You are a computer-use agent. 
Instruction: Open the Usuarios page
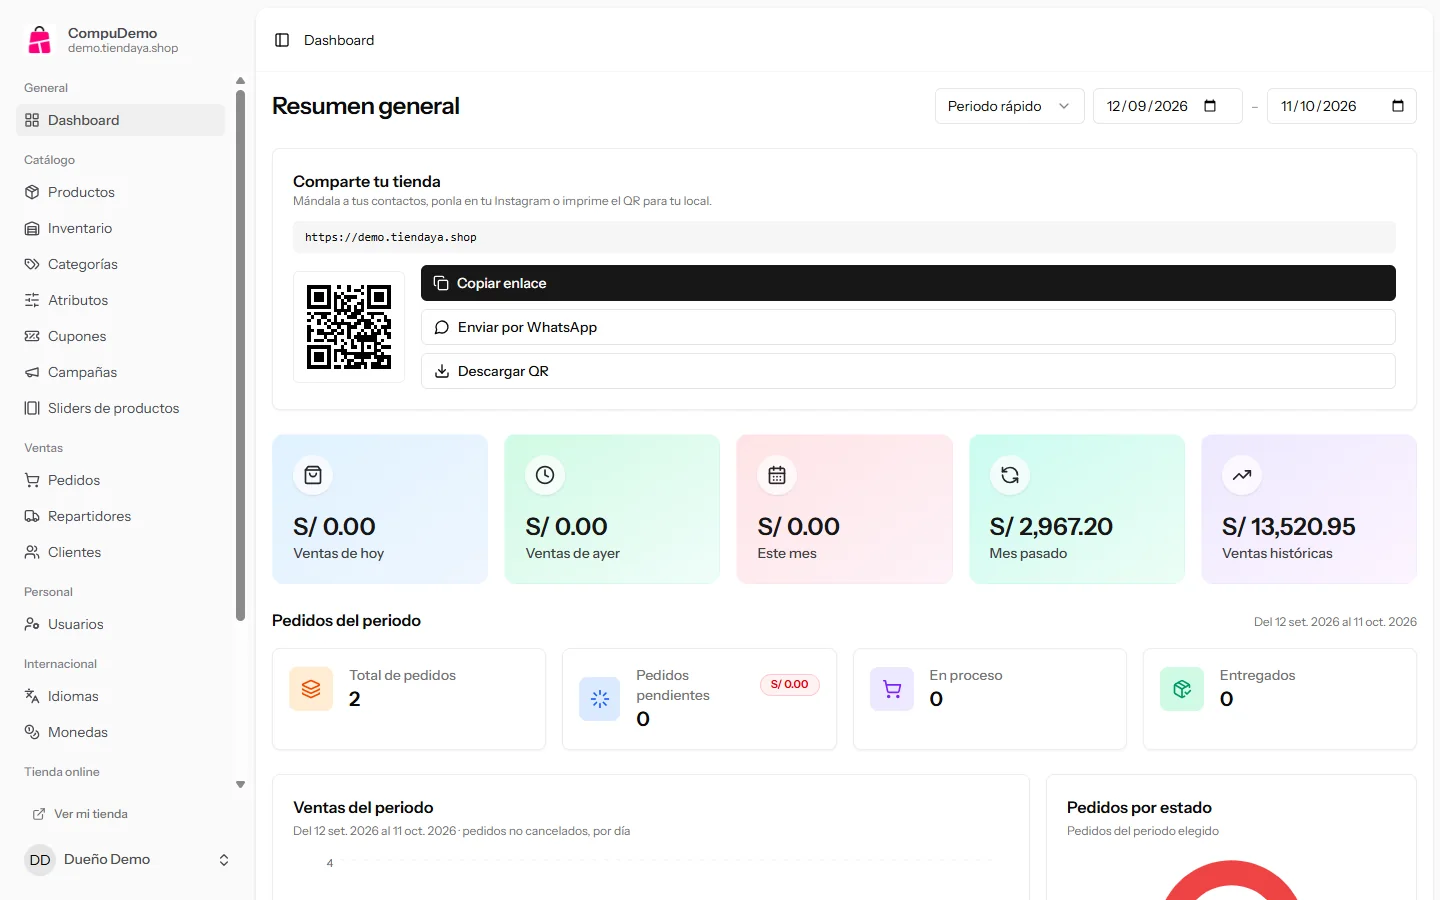pos(120,624)
